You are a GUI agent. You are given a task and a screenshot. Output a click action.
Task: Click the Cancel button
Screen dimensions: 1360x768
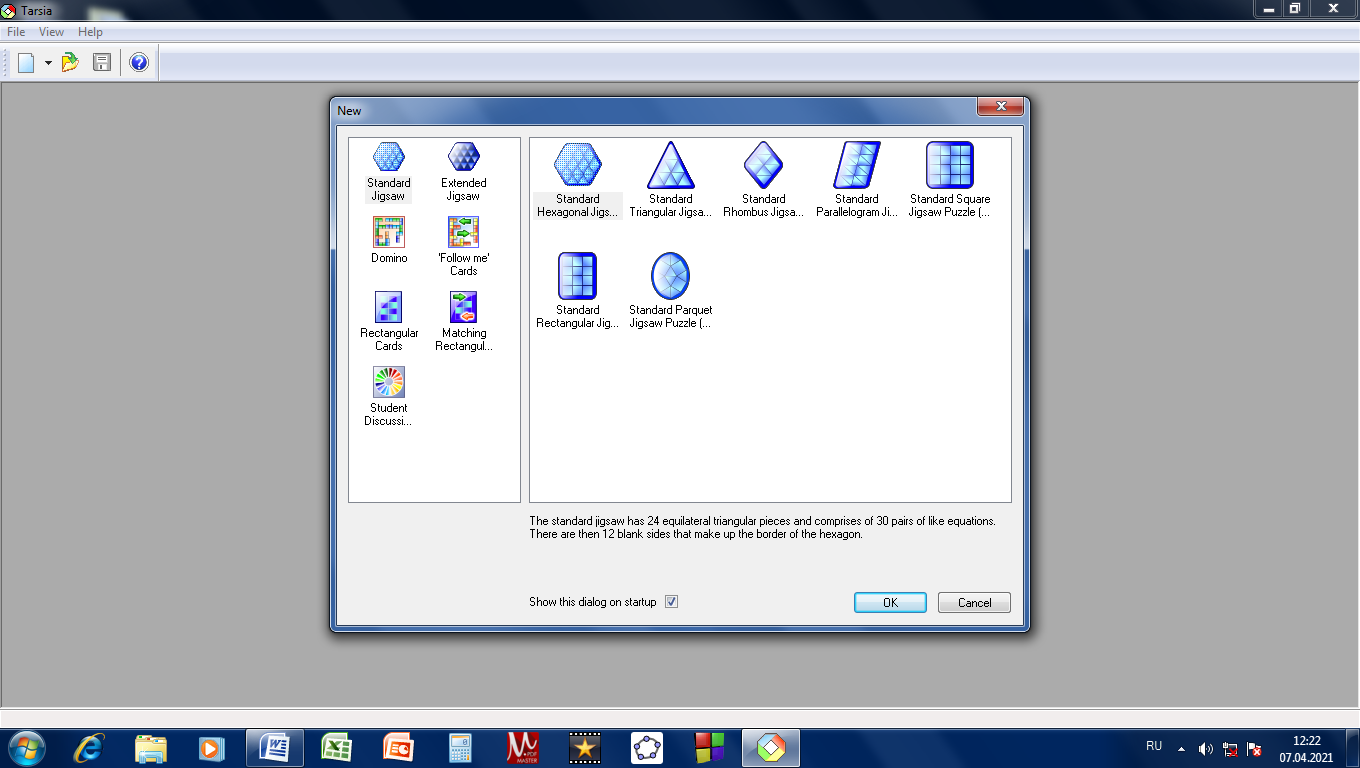tap(974, 602)
